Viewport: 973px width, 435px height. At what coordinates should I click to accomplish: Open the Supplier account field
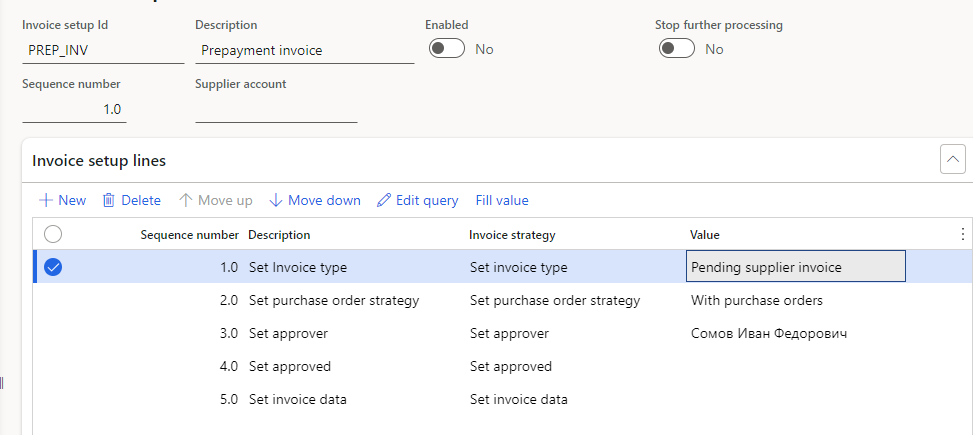pyautogui.click(x=276, y=110)
